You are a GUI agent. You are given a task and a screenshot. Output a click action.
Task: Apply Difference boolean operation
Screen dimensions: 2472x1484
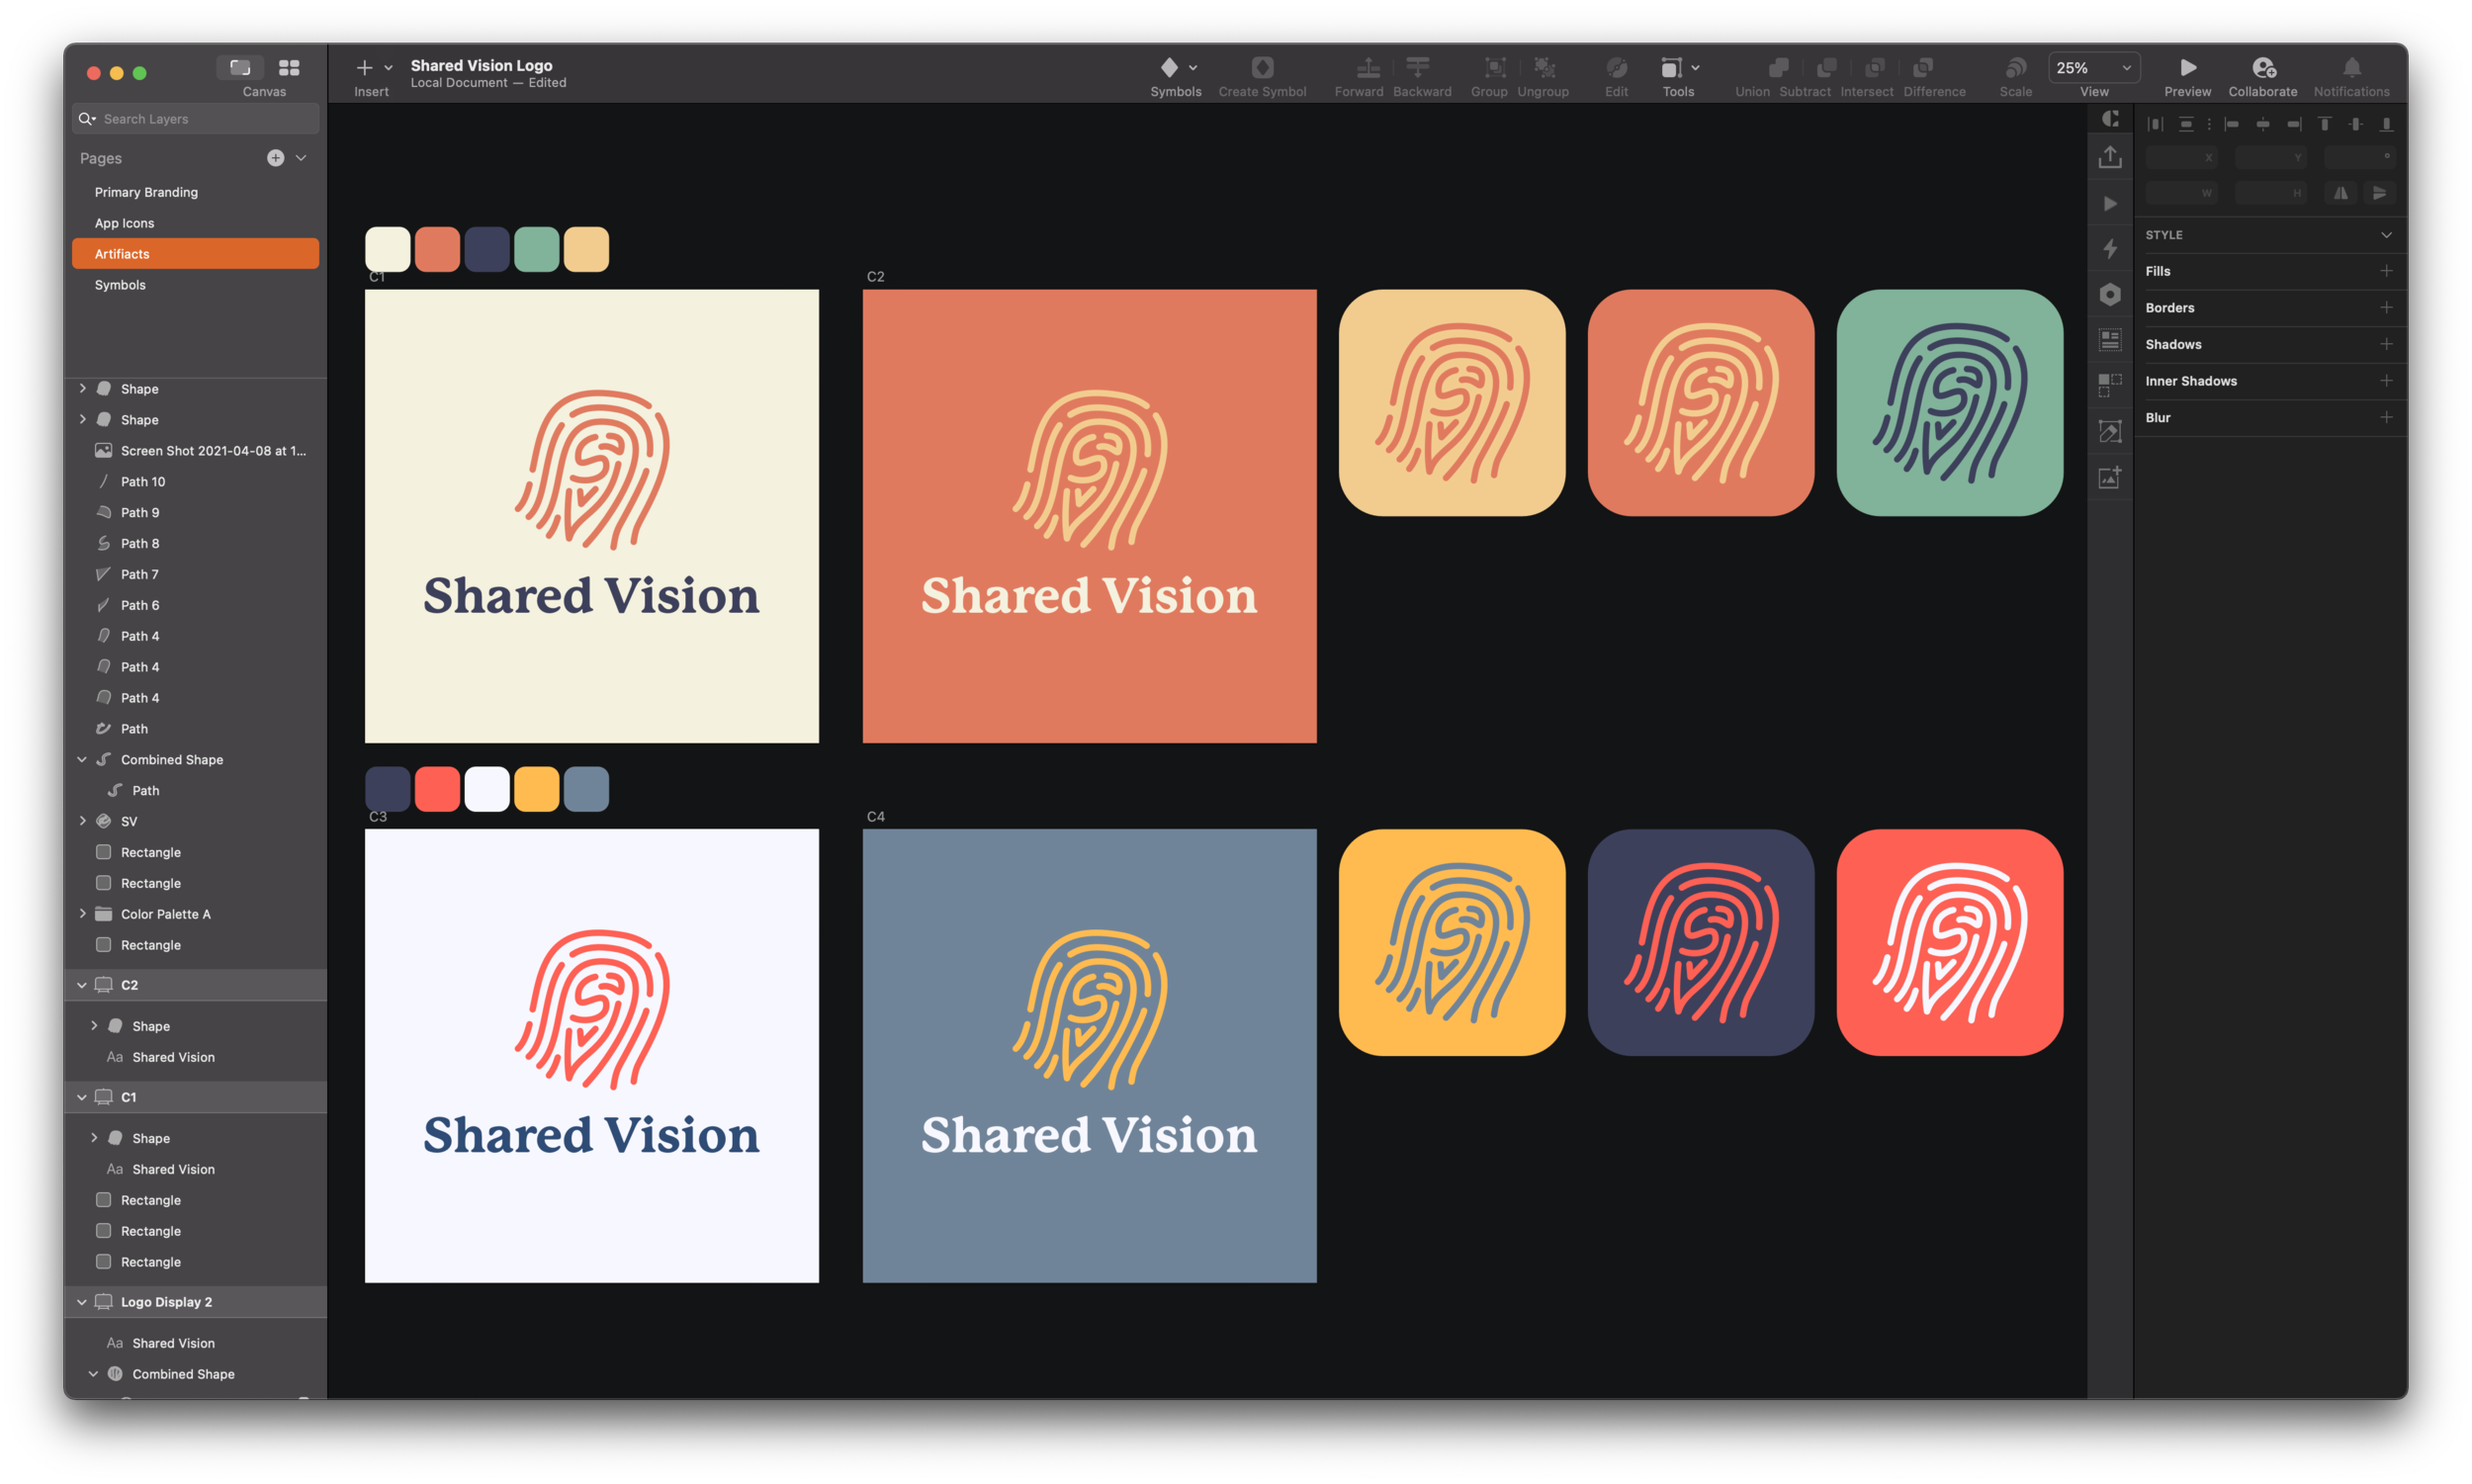coord(1922,68)
